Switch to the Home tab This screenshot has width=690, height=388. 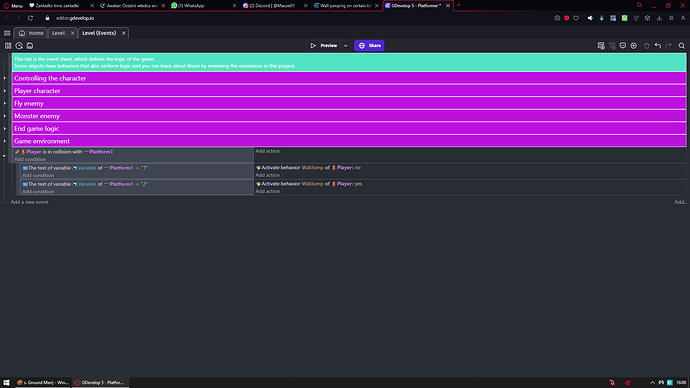(x=31, y=33)
